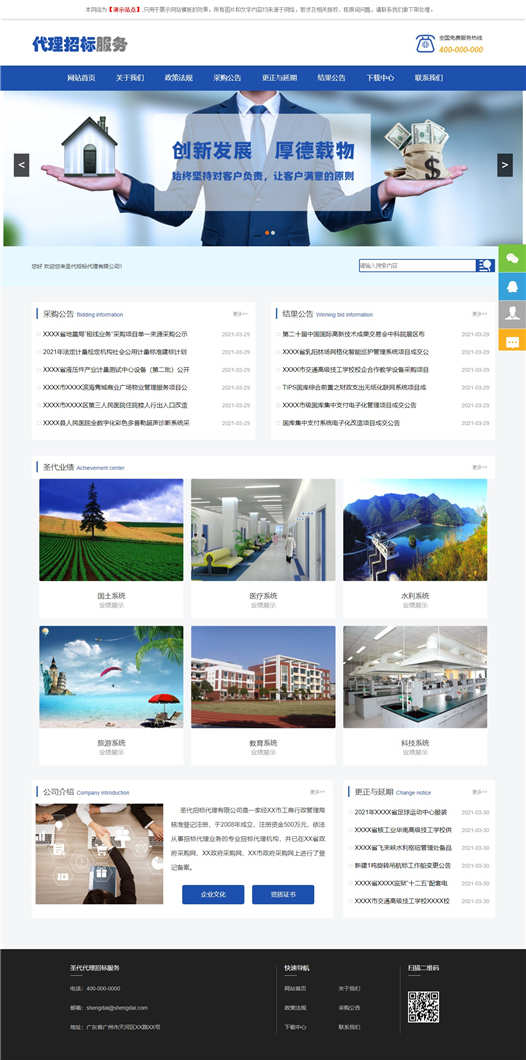
Task: Click the 代理招标服务 site logo
Action: pyautogui.click(x=80, y=45)
